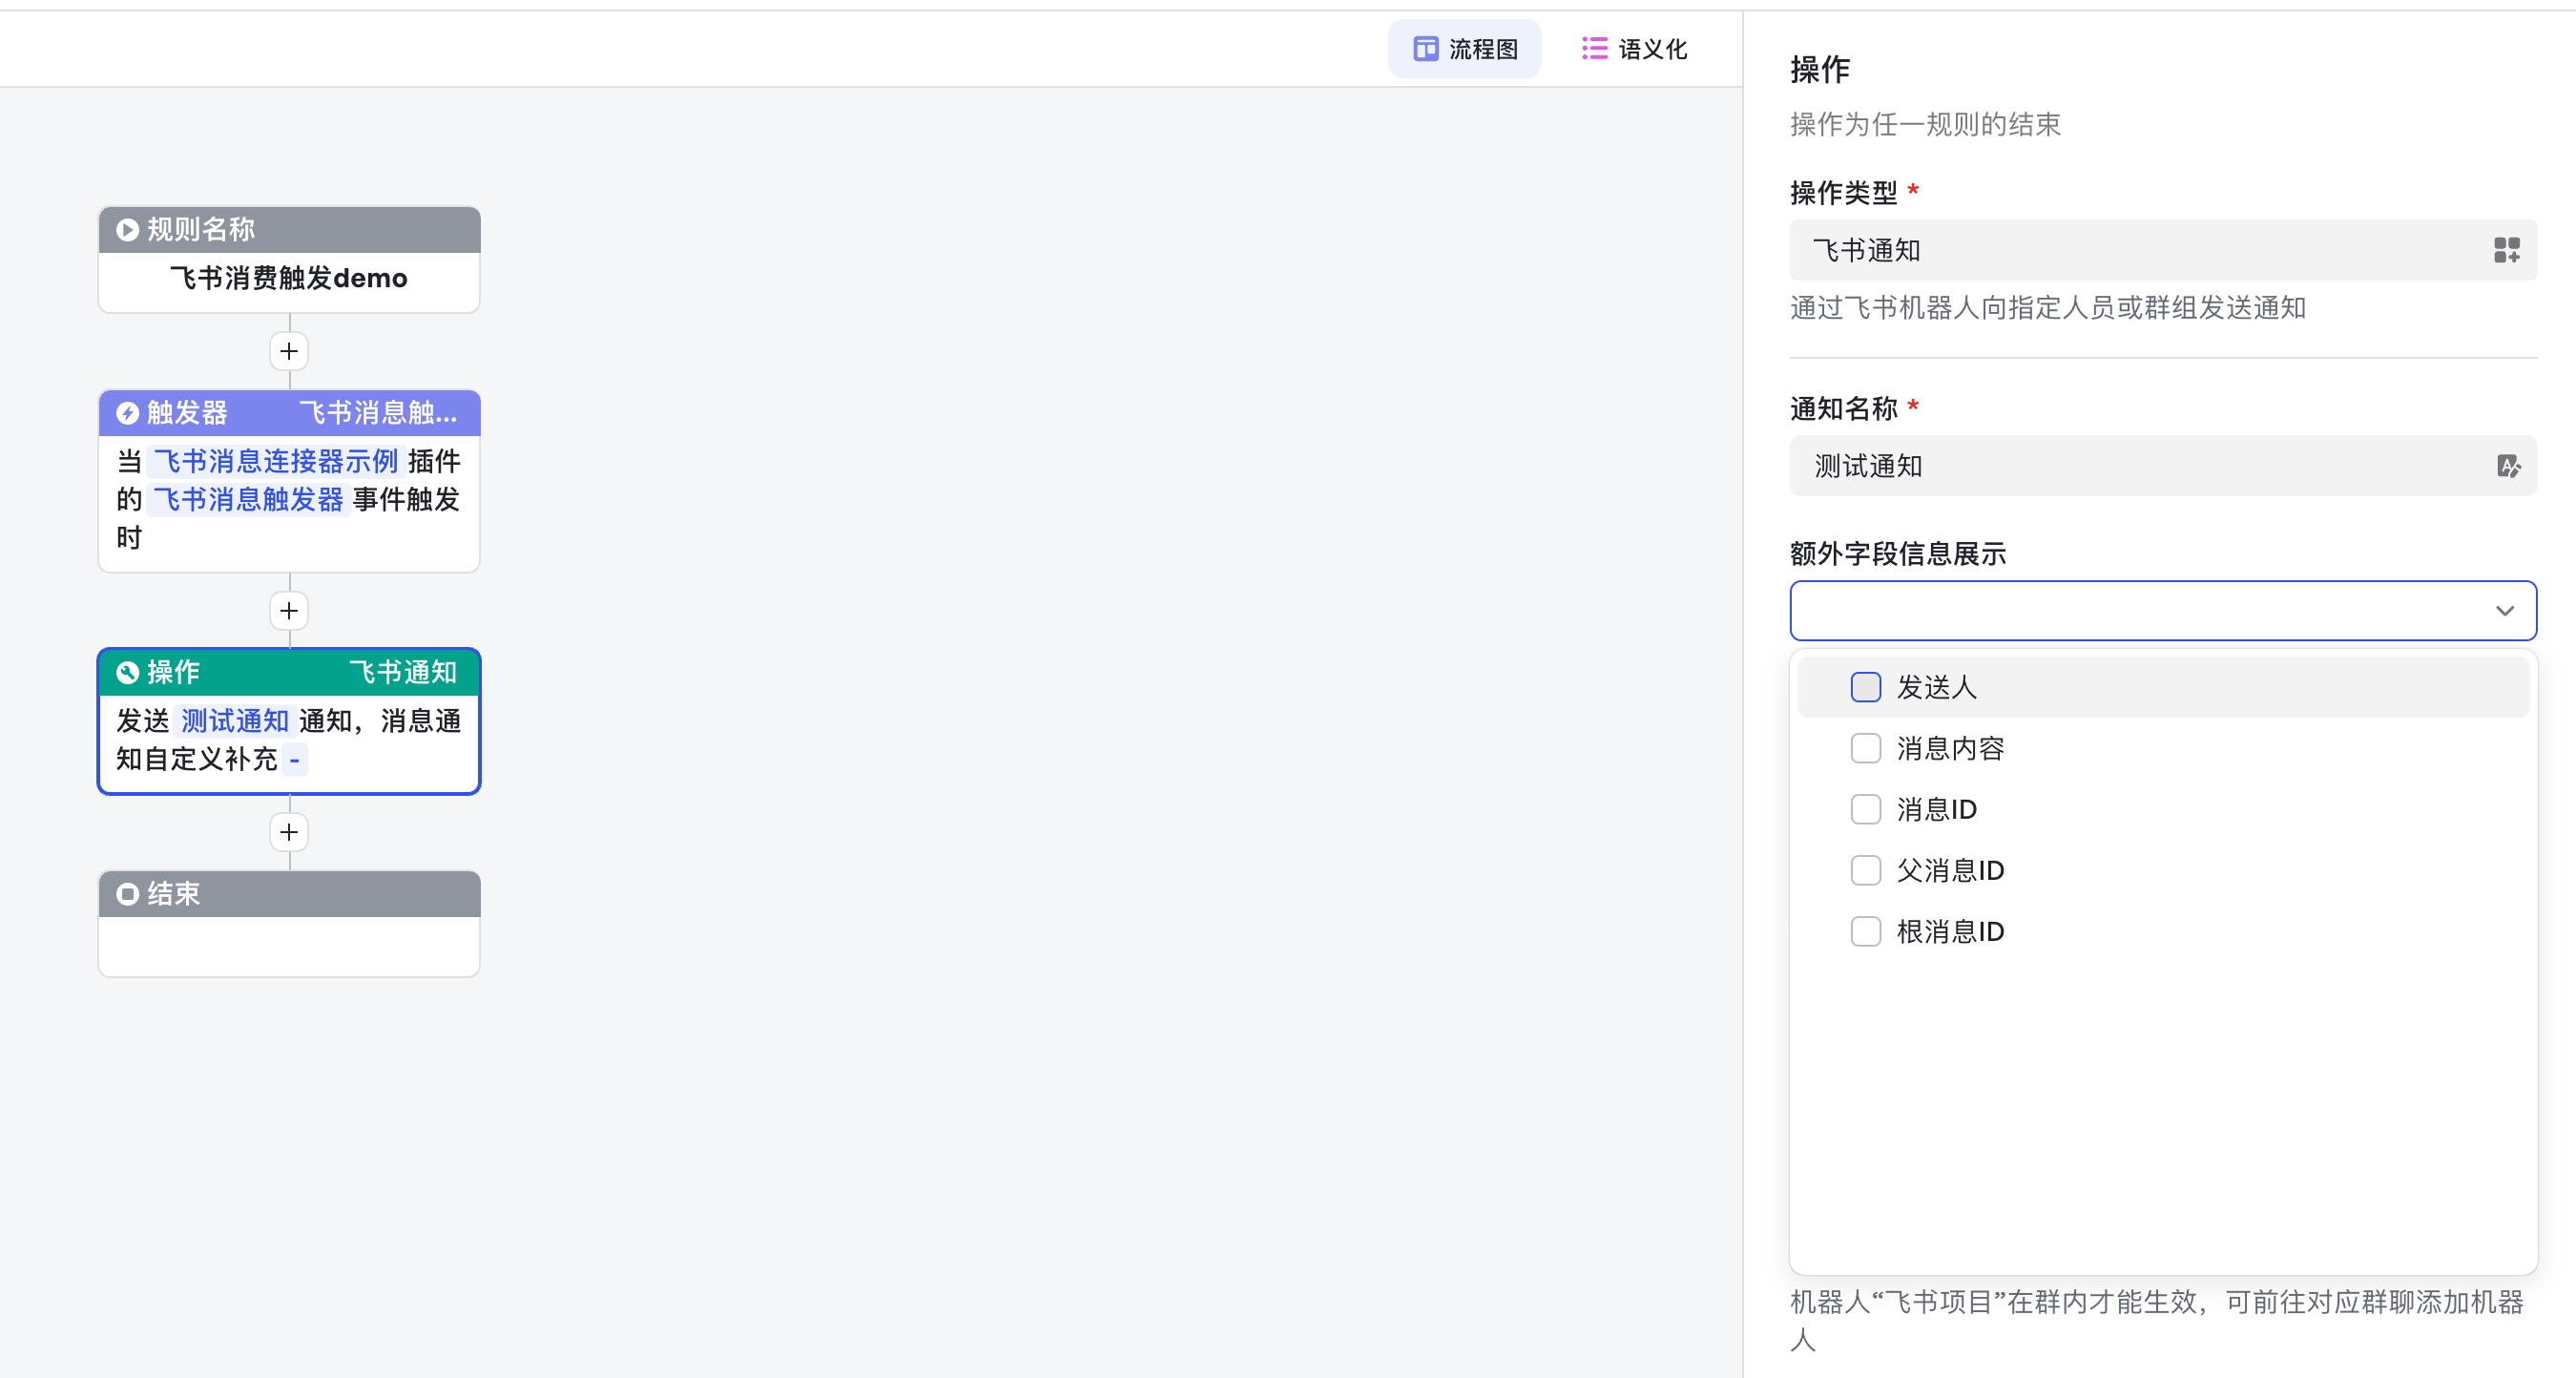Click the wrench icon in 操作 header

[127, 672]
